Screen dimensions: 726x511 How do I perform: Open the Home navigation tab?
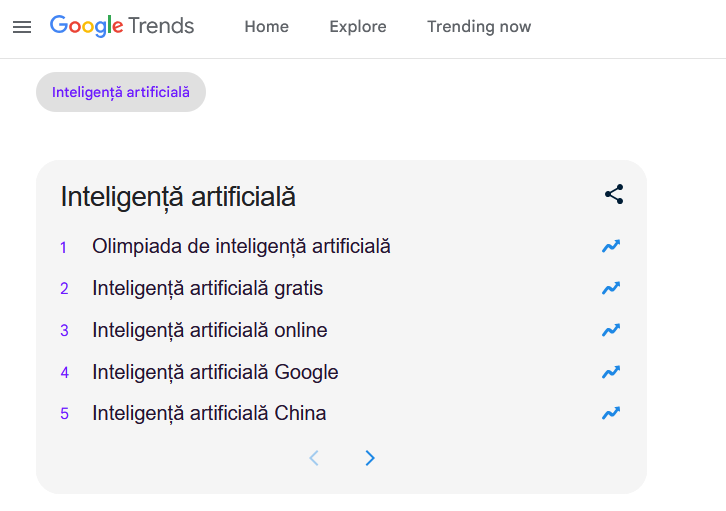click(266, 27)
